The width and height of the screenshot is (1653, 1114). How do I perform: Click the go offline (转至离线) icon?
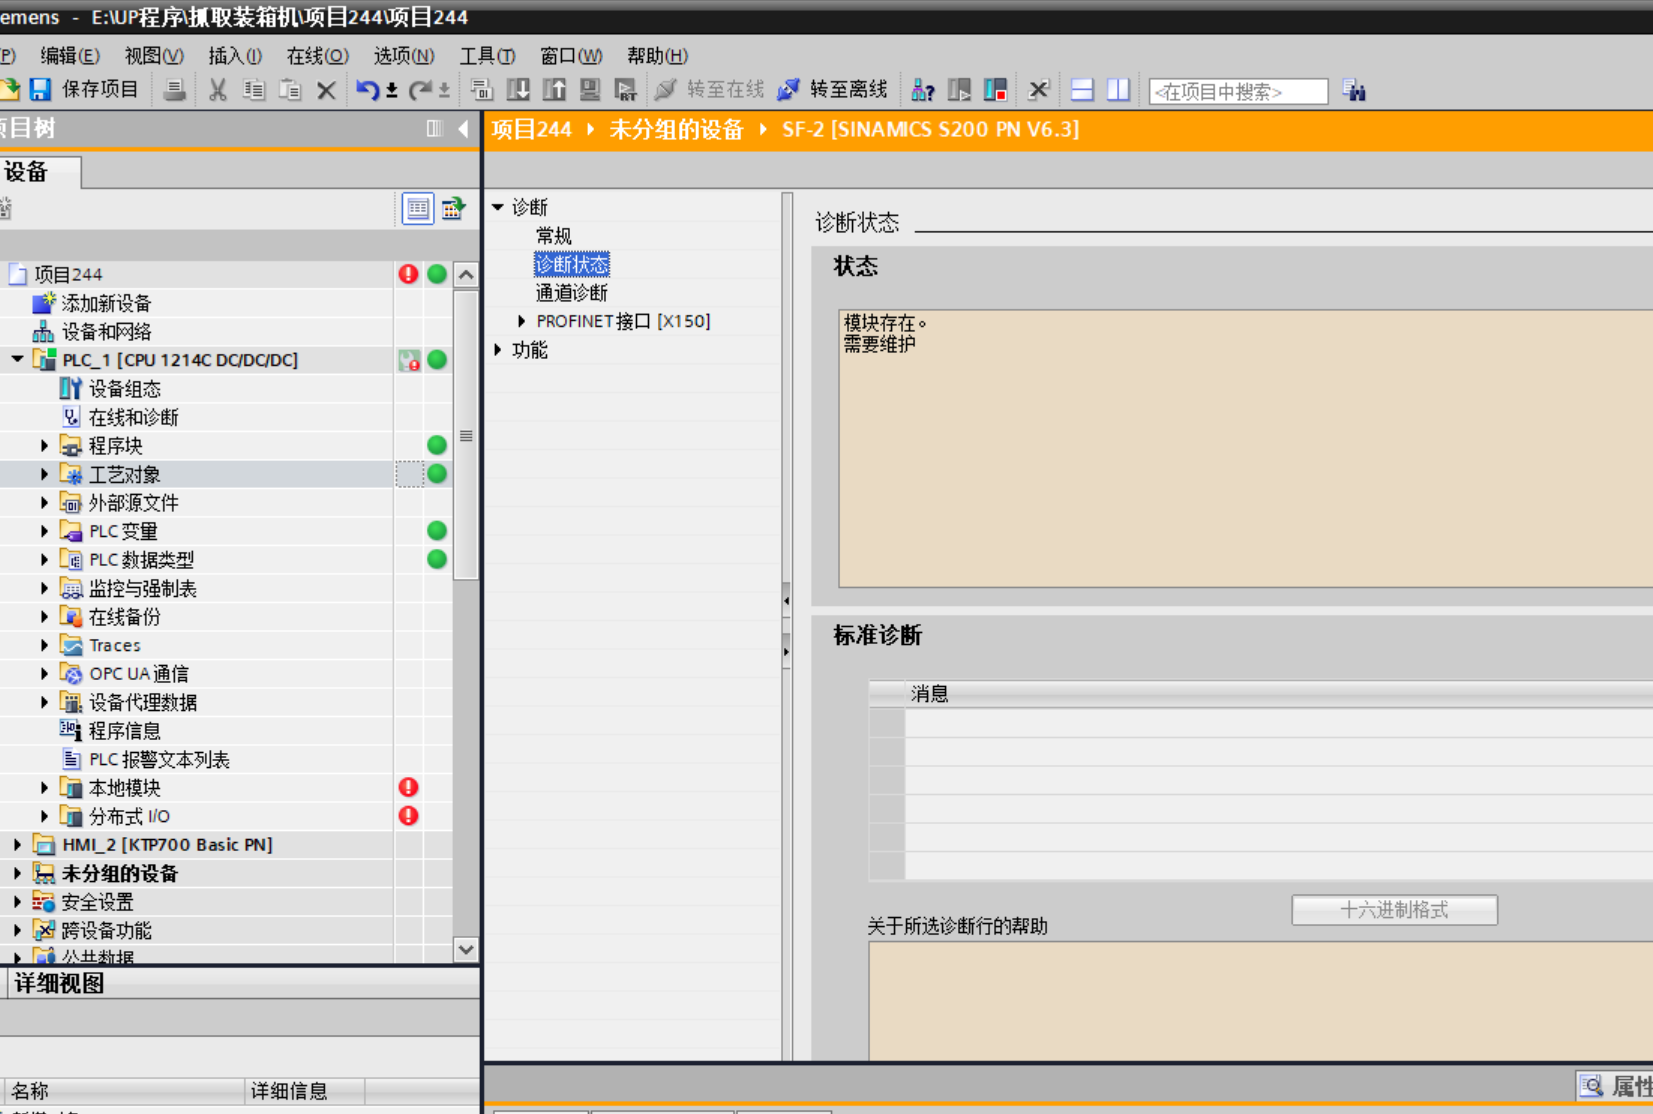pos(788,90)
